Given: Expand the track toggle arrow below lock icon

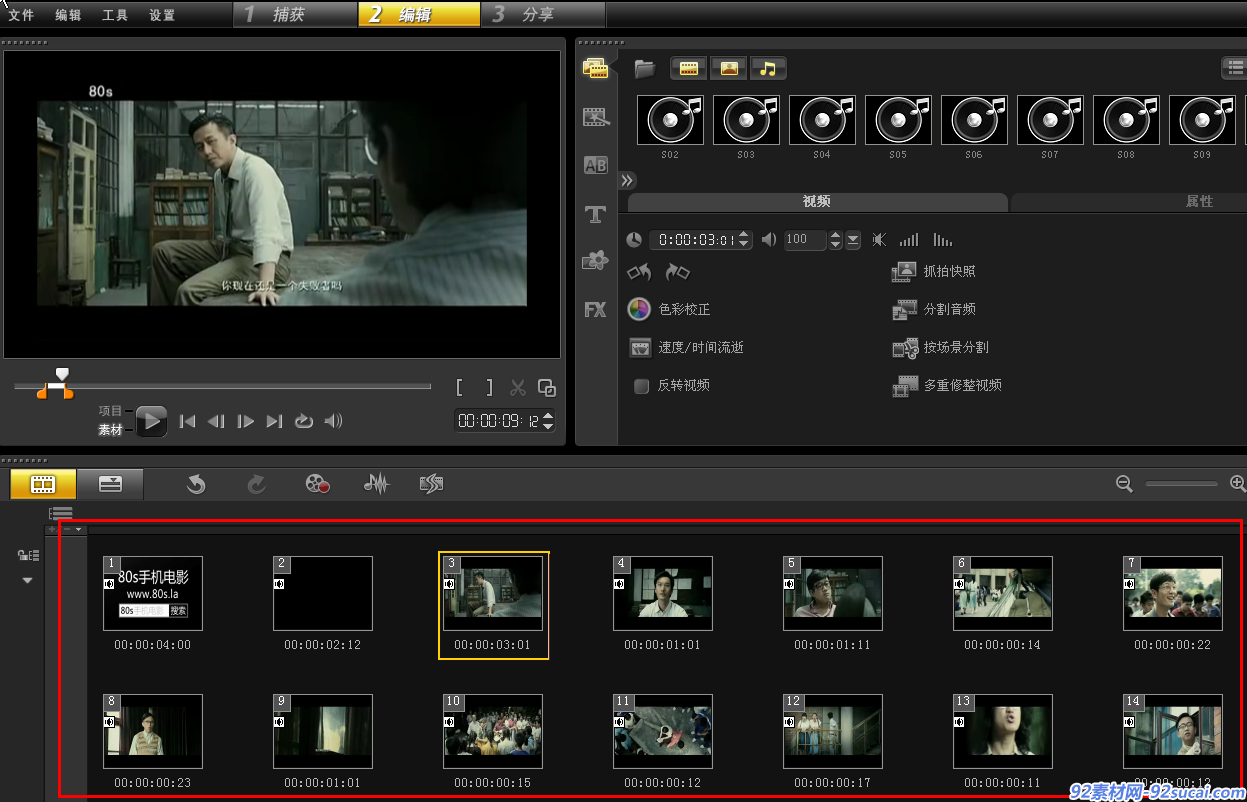Looking at the screenshot, I should coord(28,580).
